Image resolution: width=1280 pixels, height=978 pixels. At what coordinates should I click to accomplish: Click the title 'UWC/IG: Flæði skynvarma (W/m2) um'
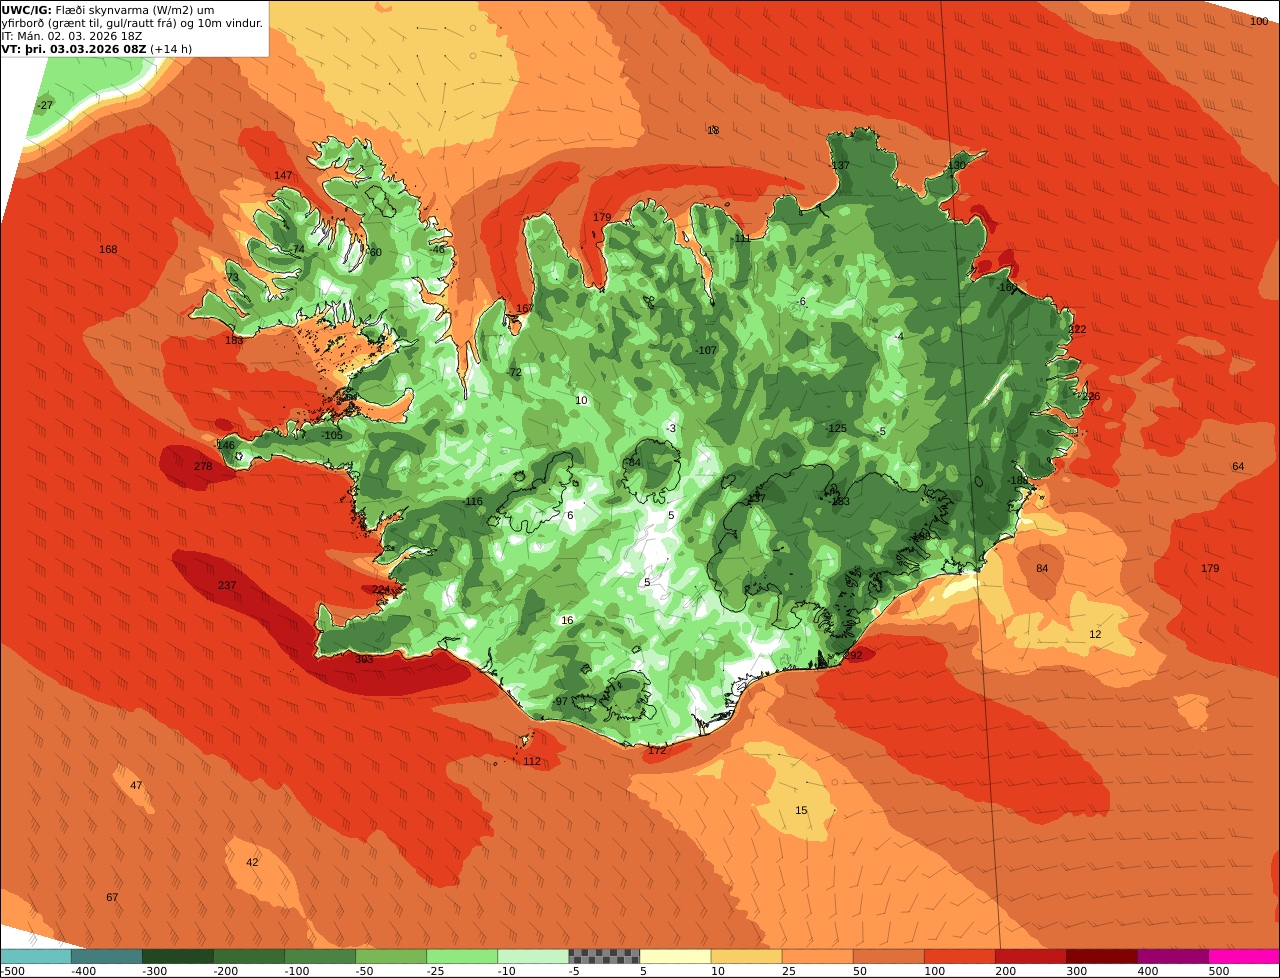coord(108,9)
